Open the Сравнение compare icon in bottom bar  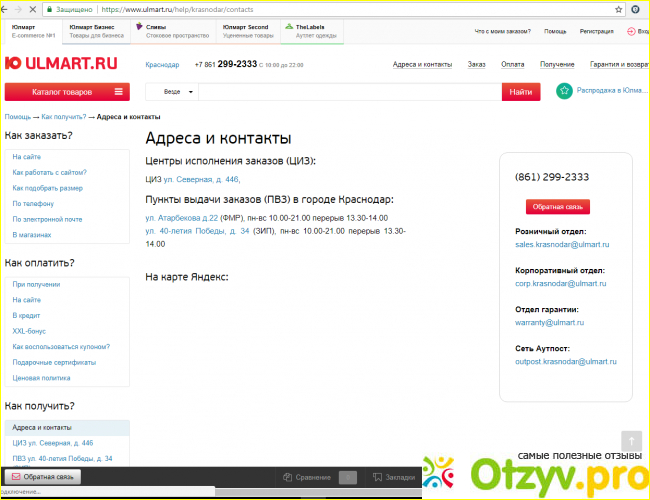287,477
